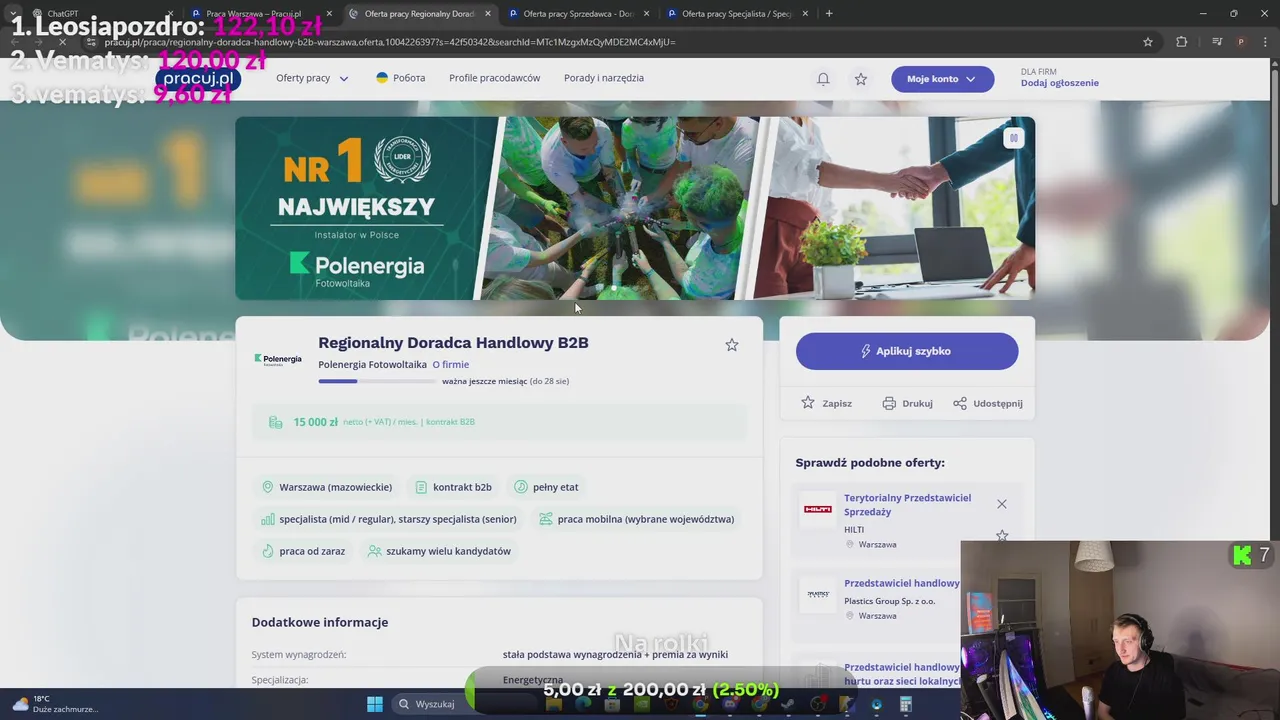Open the notifications bell in pracuj.pl header
Screen dimensions: 1280x720
point(823,79)
